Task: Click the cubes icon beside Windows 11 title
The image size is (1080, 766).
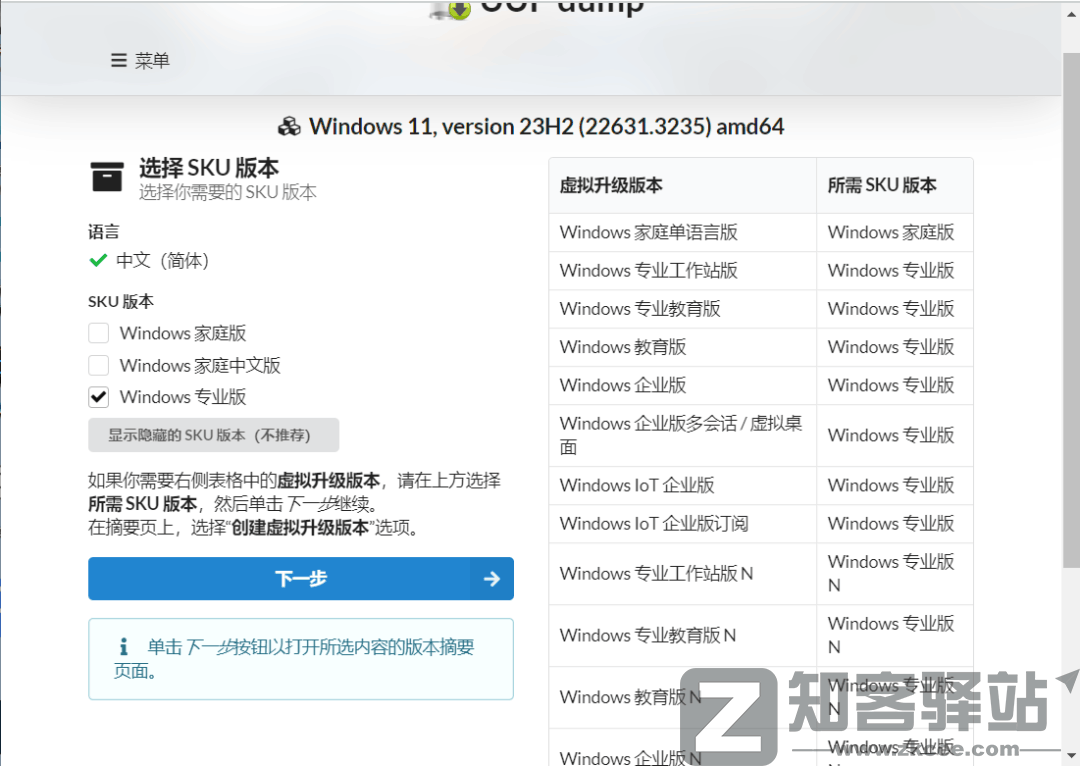Action: coord(289,127)
